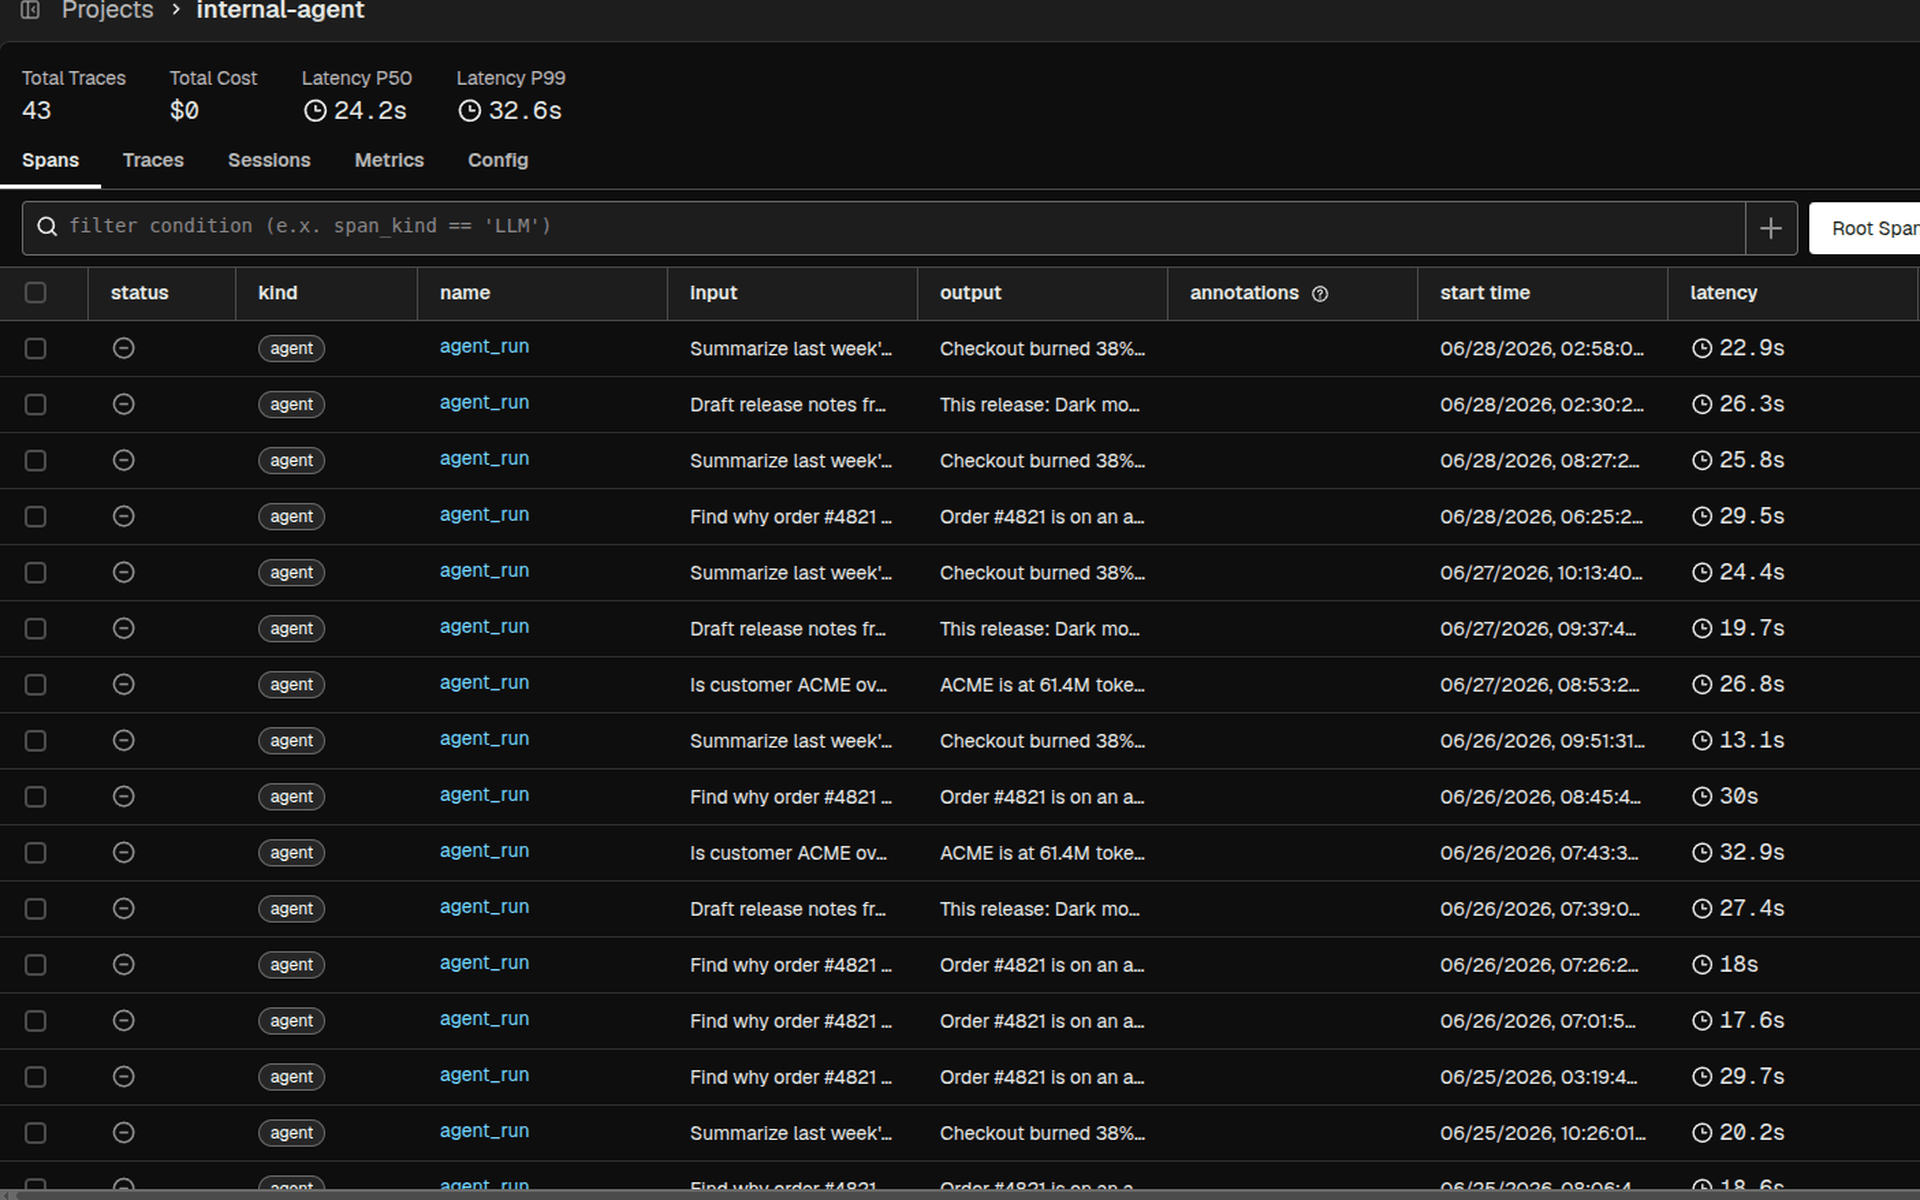1920x1200 pixels.
Task: Click status icon of the 32.9s row
Action: point(123,852)
